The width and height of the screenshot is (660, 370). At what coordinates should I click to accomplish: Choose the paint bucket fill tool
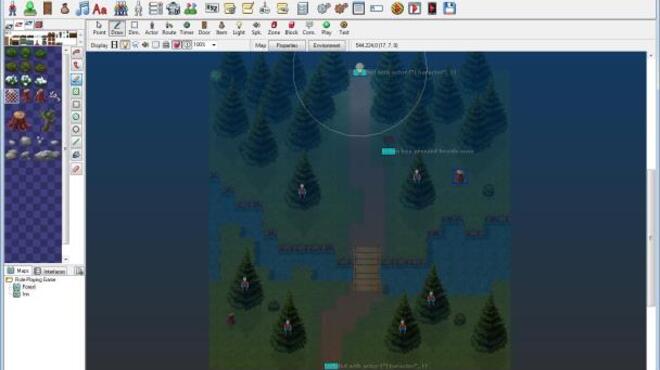[76, 155]
